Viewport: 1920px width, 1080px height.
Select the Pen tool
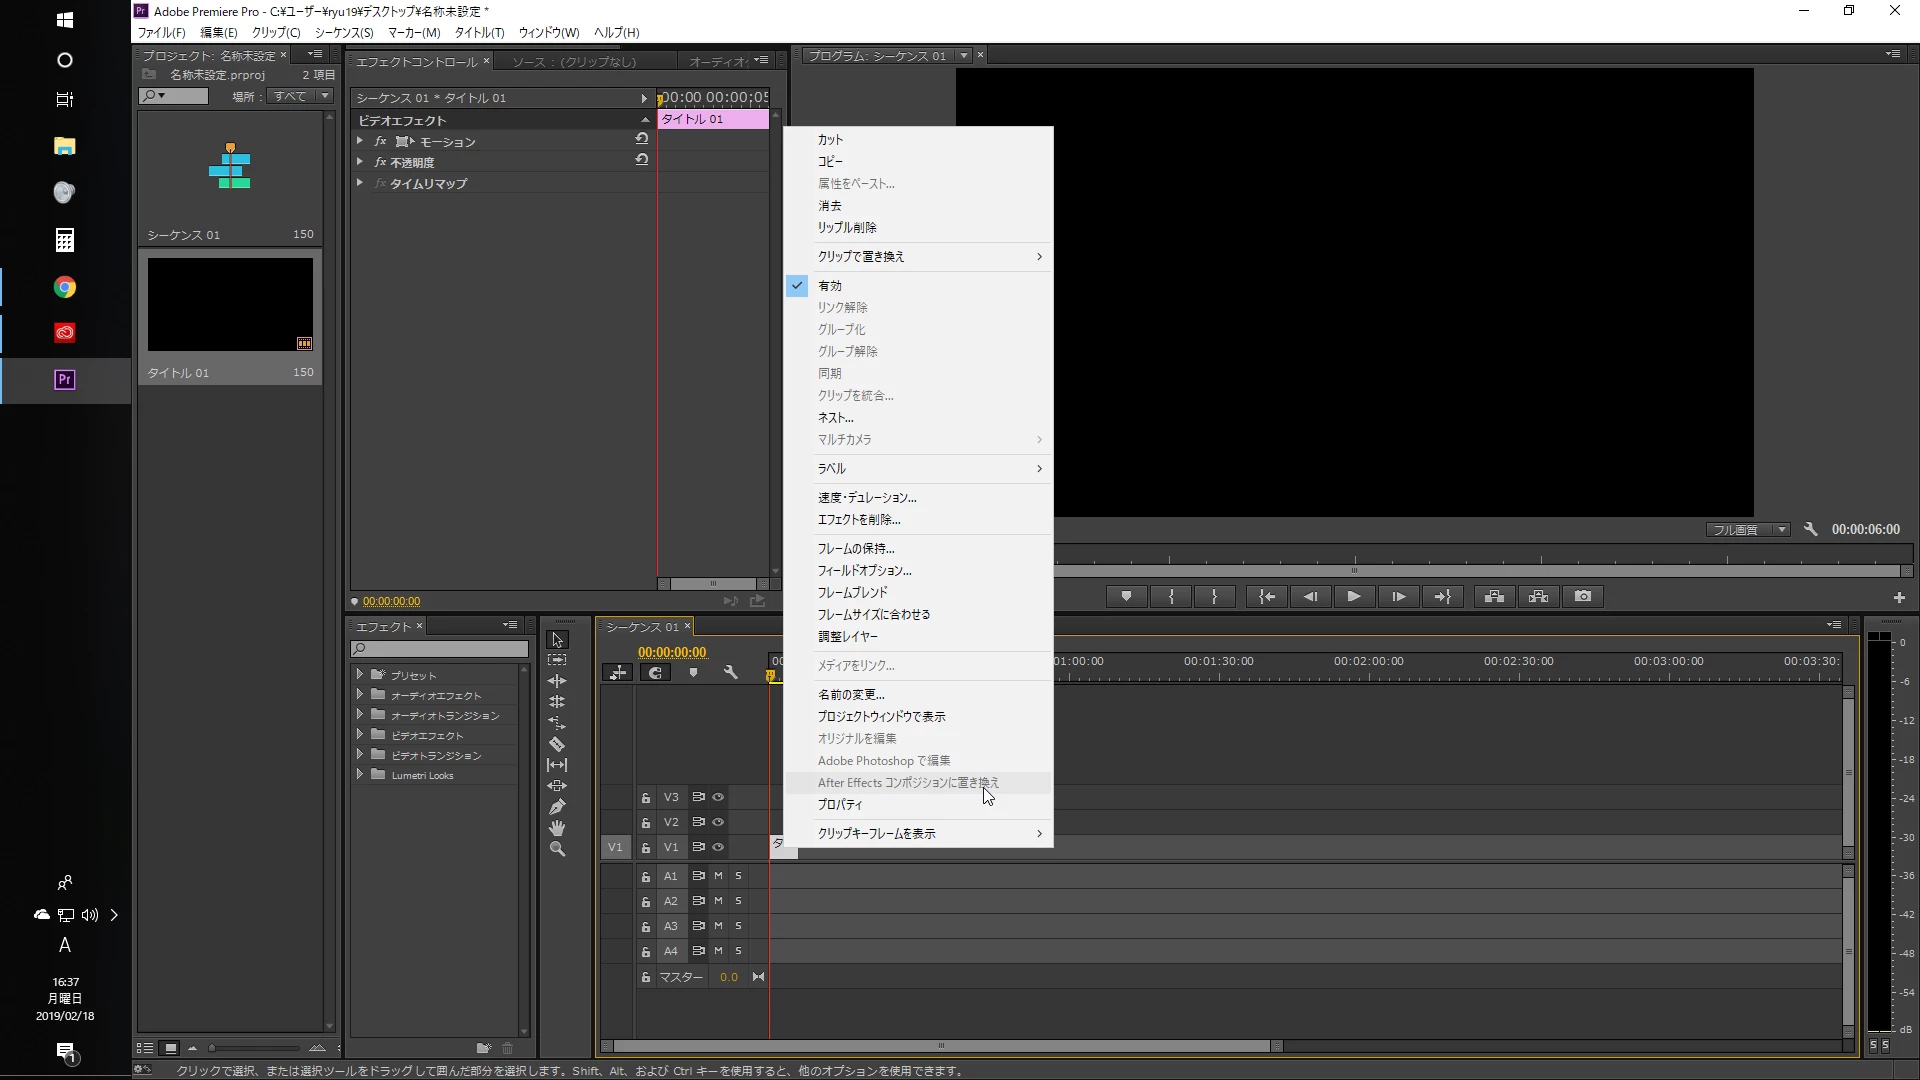[x=557, y=807]
